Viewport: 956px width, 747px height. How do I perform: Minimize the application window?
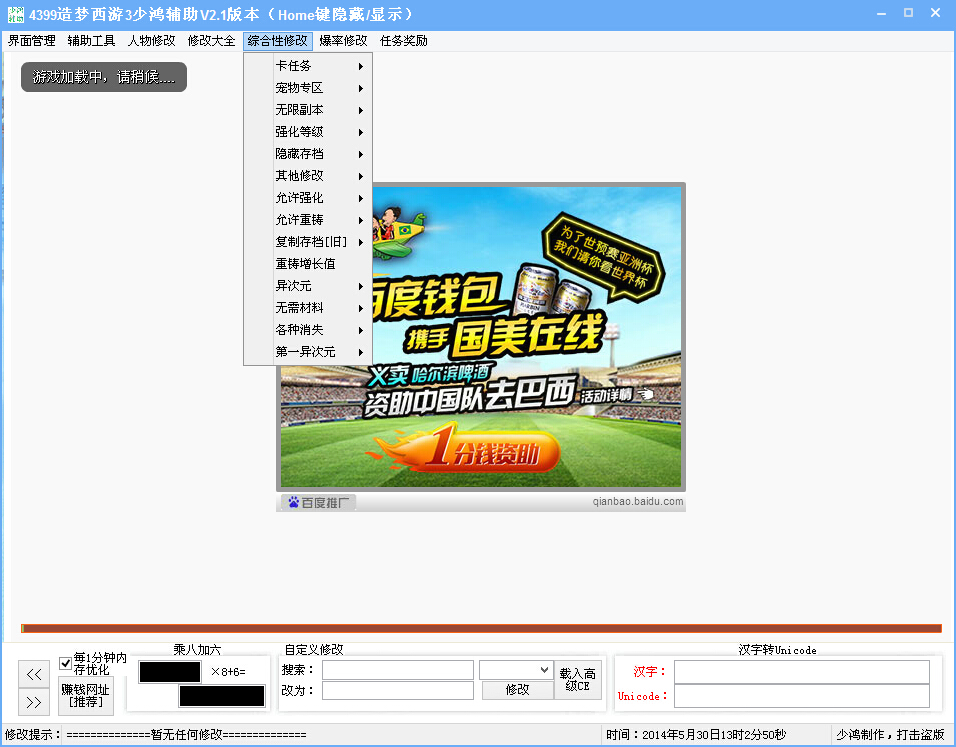click(882, 13)
